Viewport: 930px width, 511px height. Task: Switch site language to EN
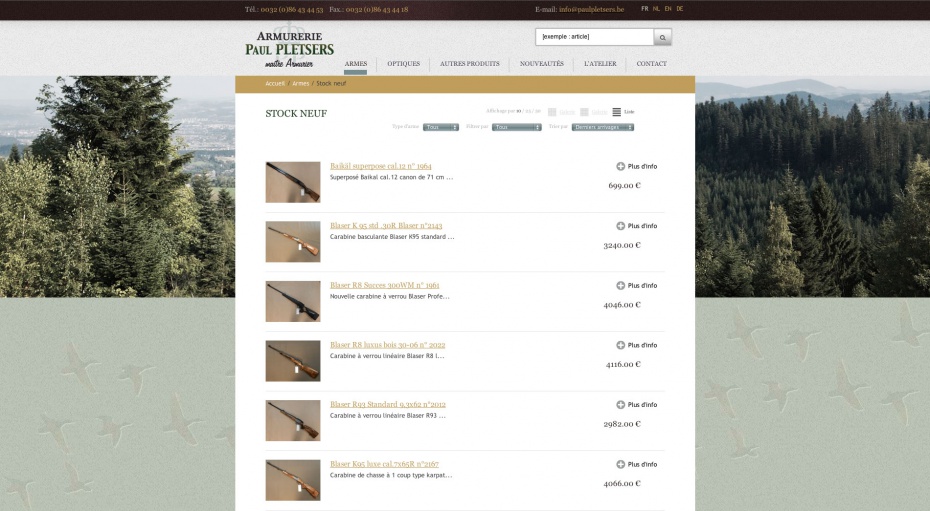click(668, 9)
